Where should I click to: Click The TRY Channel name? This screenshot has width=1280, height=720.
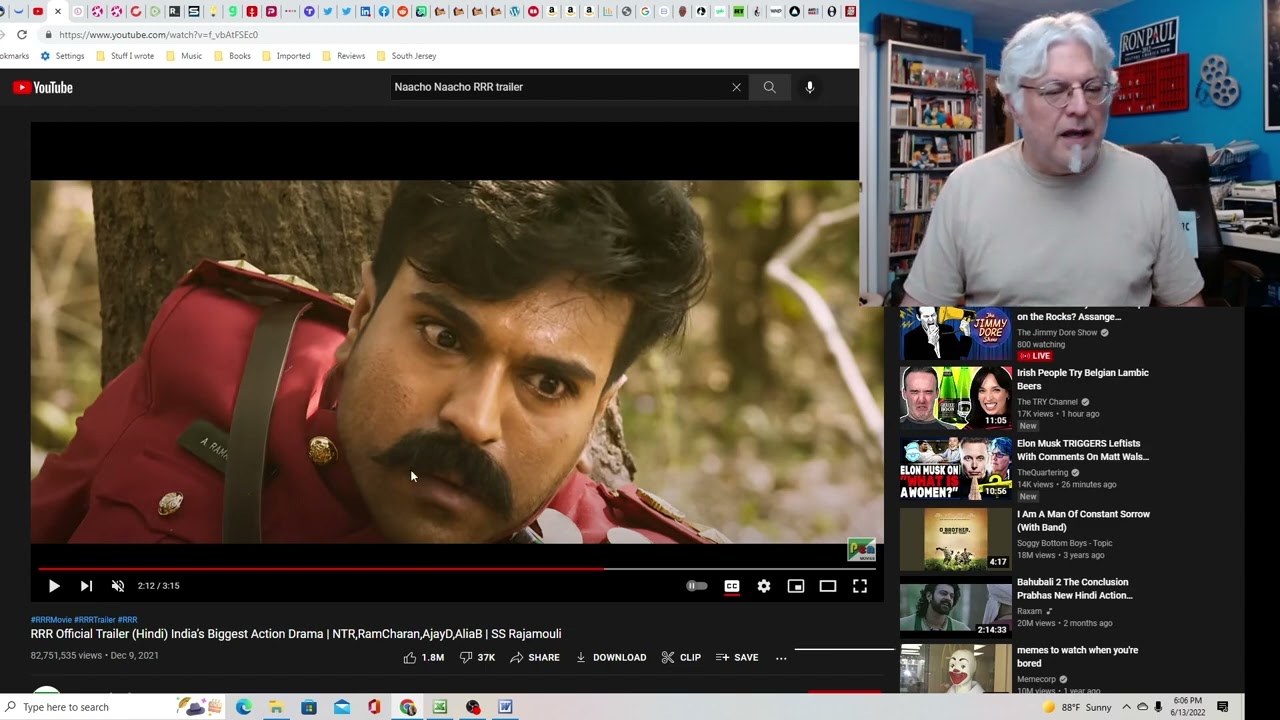[1047, 402]
